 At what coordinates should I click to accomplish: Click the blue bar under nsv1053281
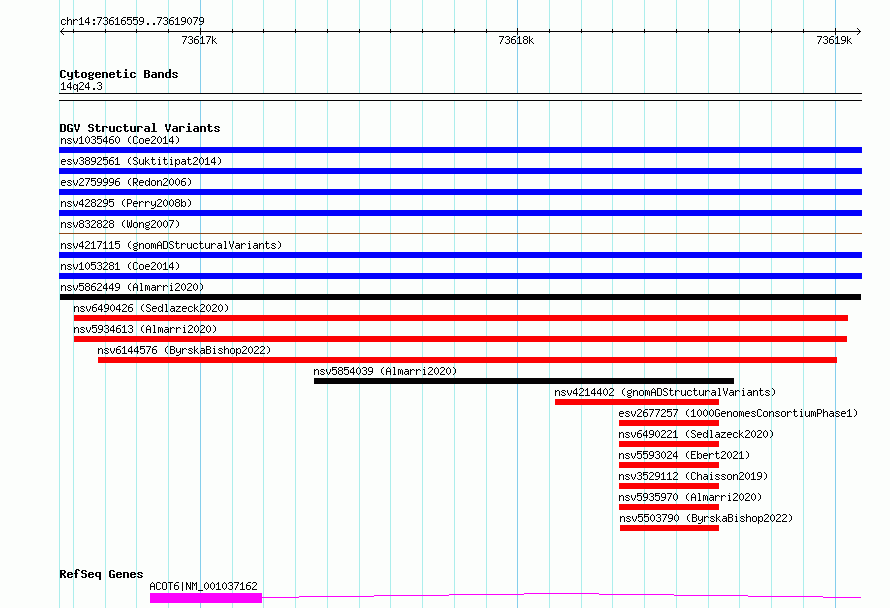click(x=460, y=276)
